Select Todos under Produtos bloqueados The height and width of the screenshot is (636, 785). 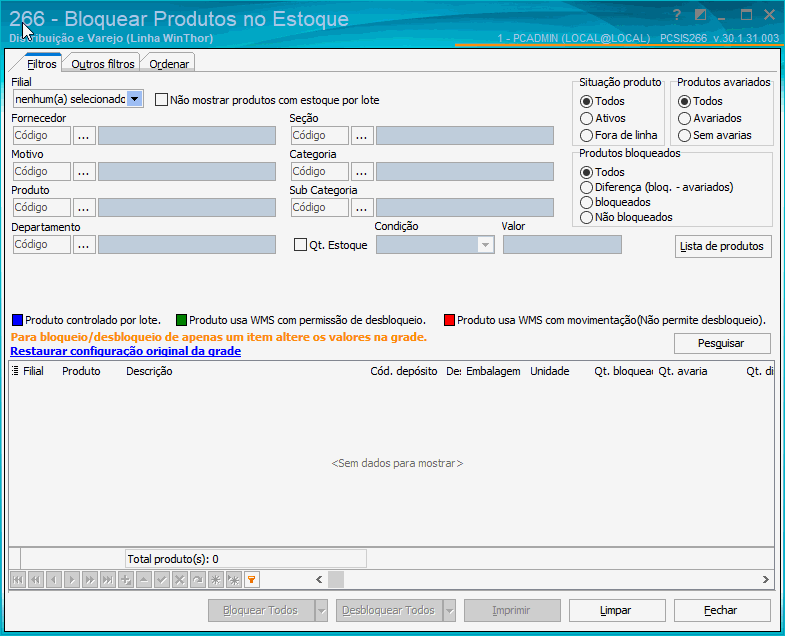point(586,172)
